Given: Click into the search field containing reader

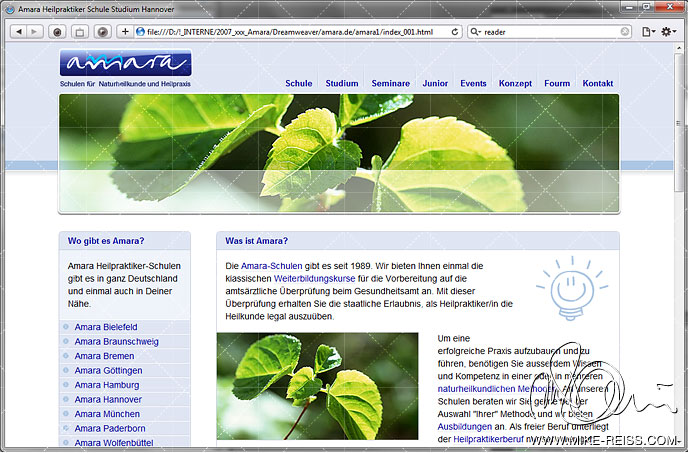Looking at the screenshot, I should [x=551, y=32].
